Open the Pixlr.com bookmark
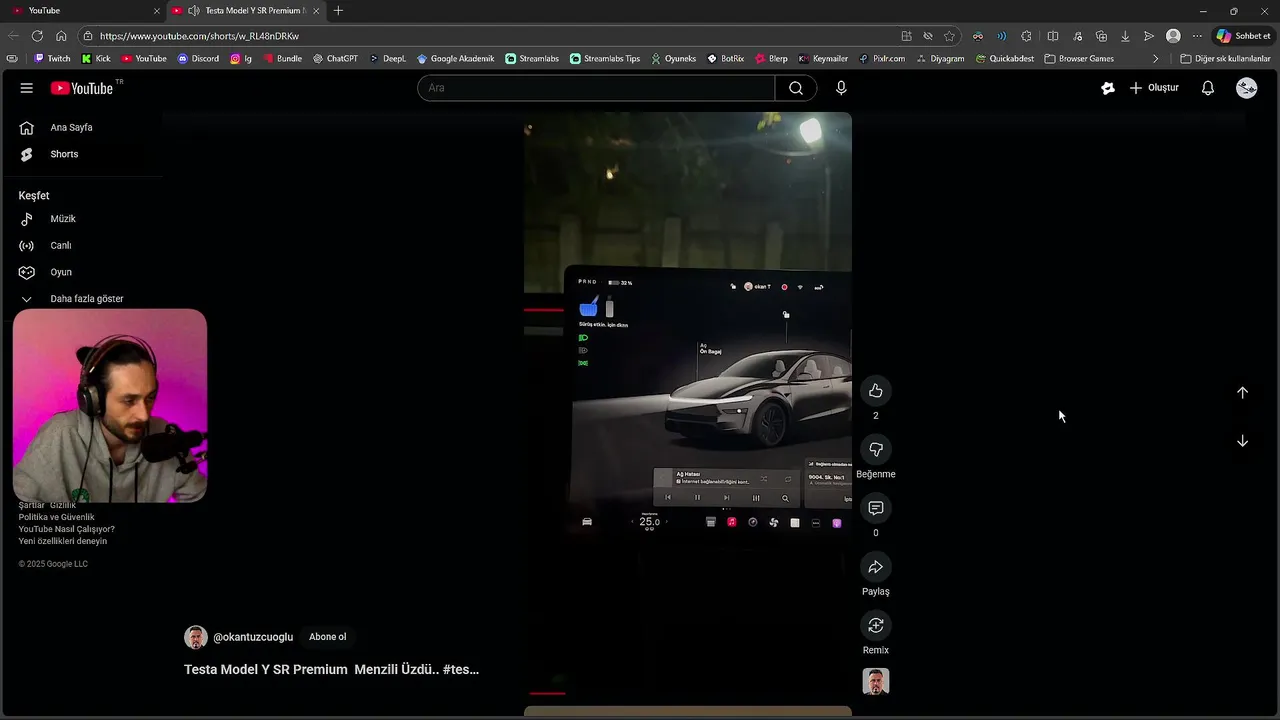The height and width of the screenshot is (720, 1280). (881, 59)
